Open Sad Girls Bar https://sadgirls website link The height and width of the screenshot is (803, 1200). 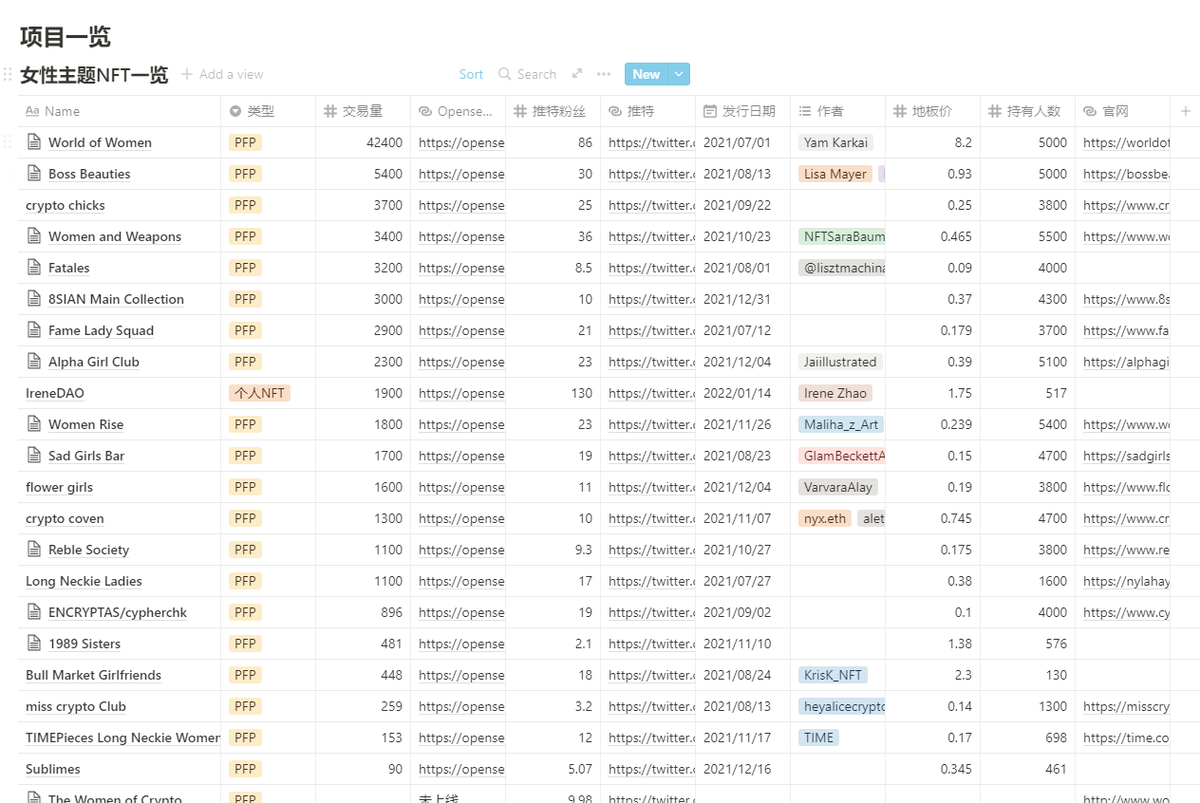pyautogui.click(x=1126, y=455)
